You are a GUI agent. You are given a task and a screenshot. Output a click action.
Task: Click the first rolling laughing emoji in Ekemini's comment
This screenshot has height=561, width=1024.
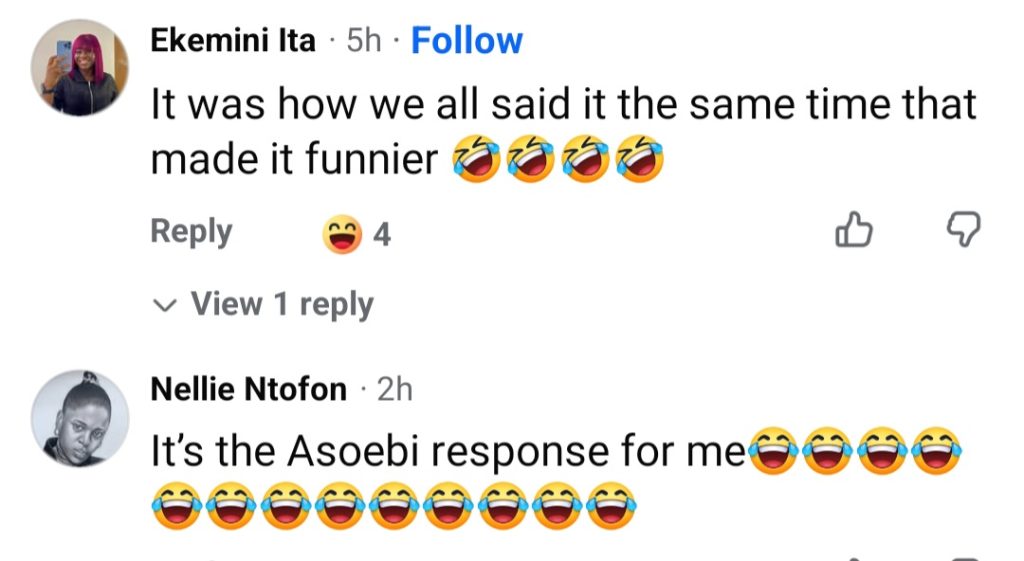477,159
